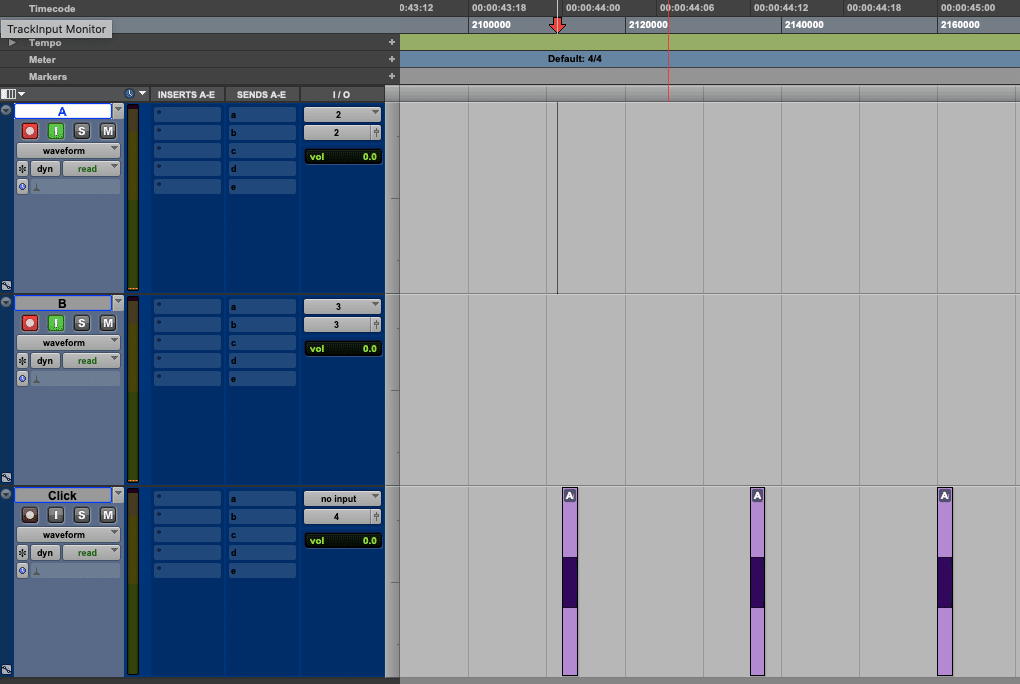The width and height of the screenshot is (1020, 684).
Task: Solo the Click track
Action: 81,515
